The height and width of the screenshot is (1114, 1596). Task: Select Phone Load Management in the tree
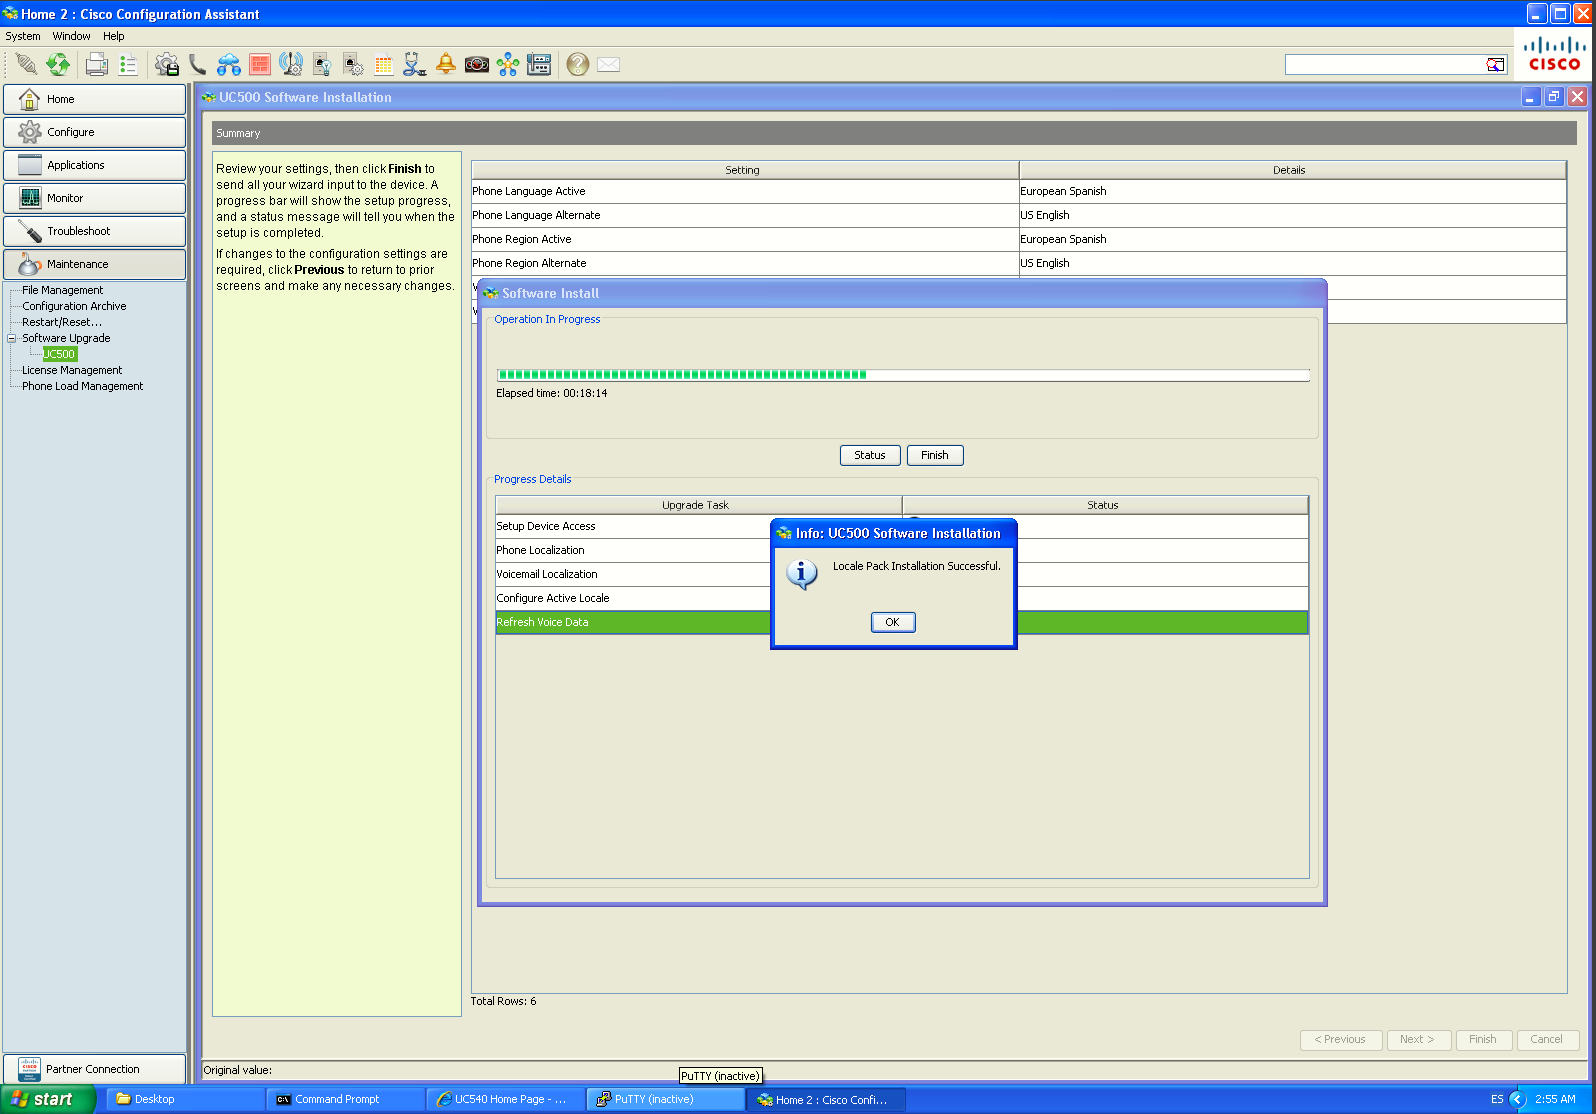click(x=83, y=386)
